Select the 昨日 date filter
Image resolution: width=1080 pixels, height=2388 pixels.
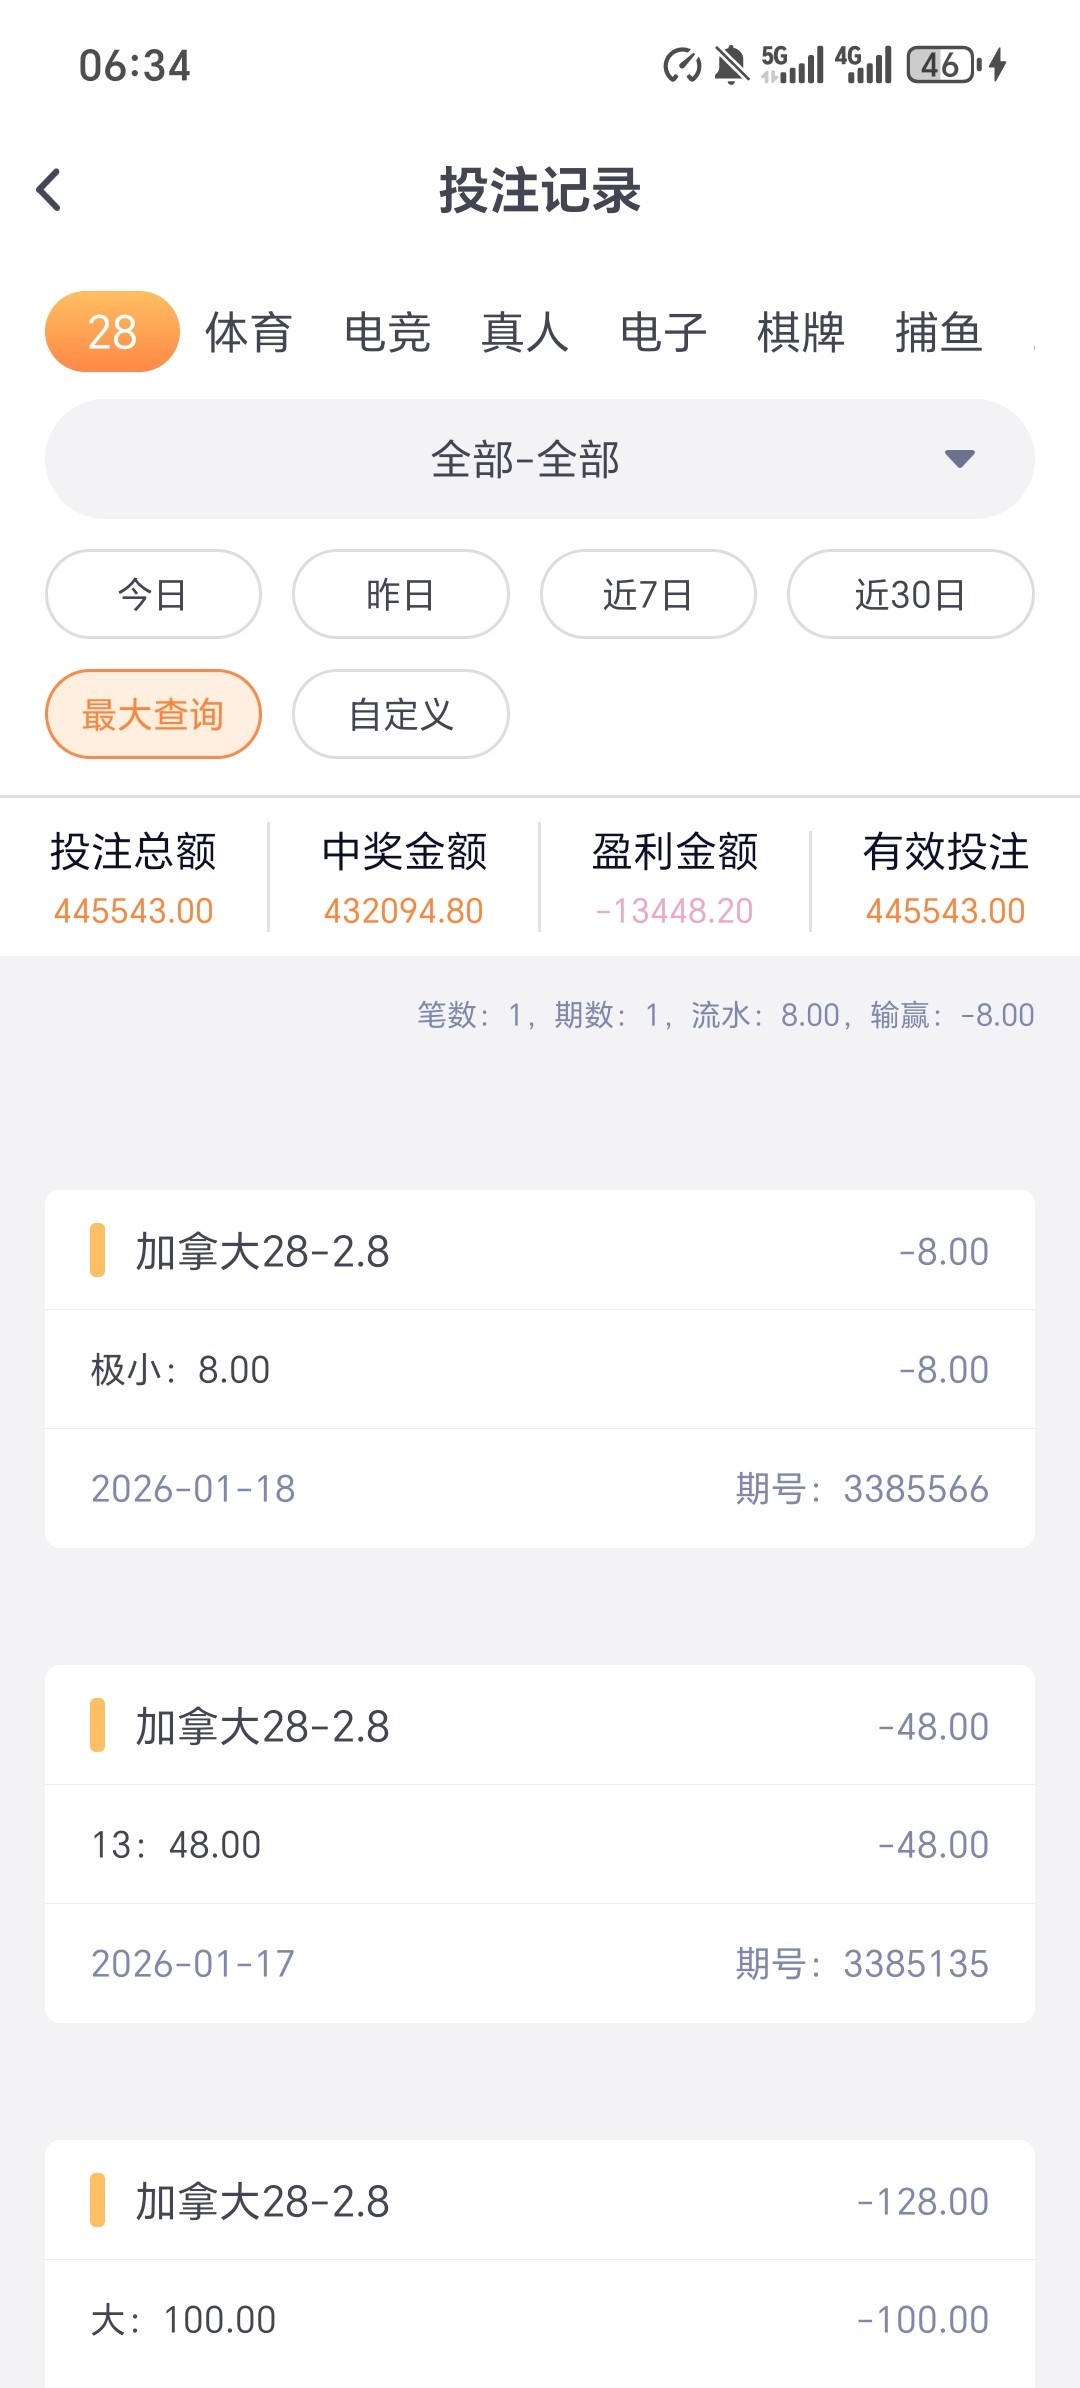pos(400,595)
